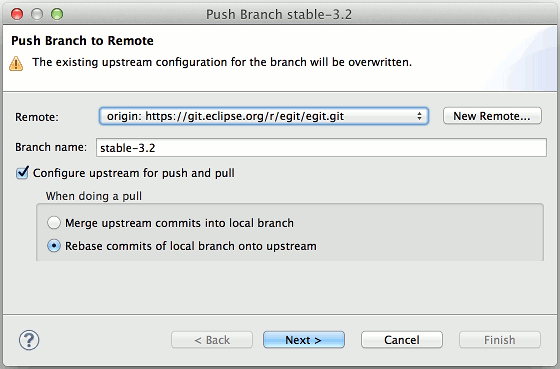Toggle Configure upstream for push and pull
Image resolution: width=560 pixels, height=369 pixels.
pyautogui.click(x=22, y=173)
